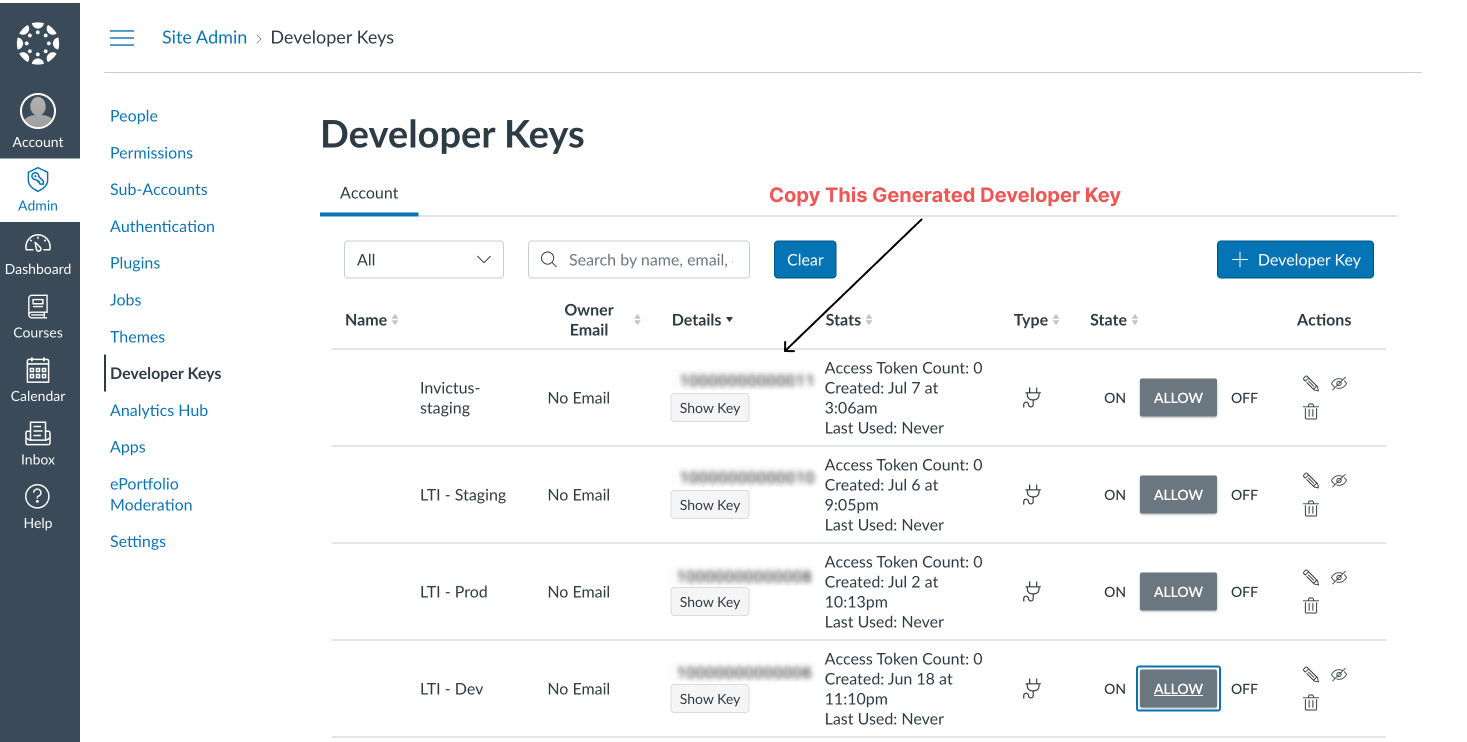Open the Dashboard from global navigation
The width and height of the screenshot is (1467, 742).
pyautogui.click(x=38, y=252)
